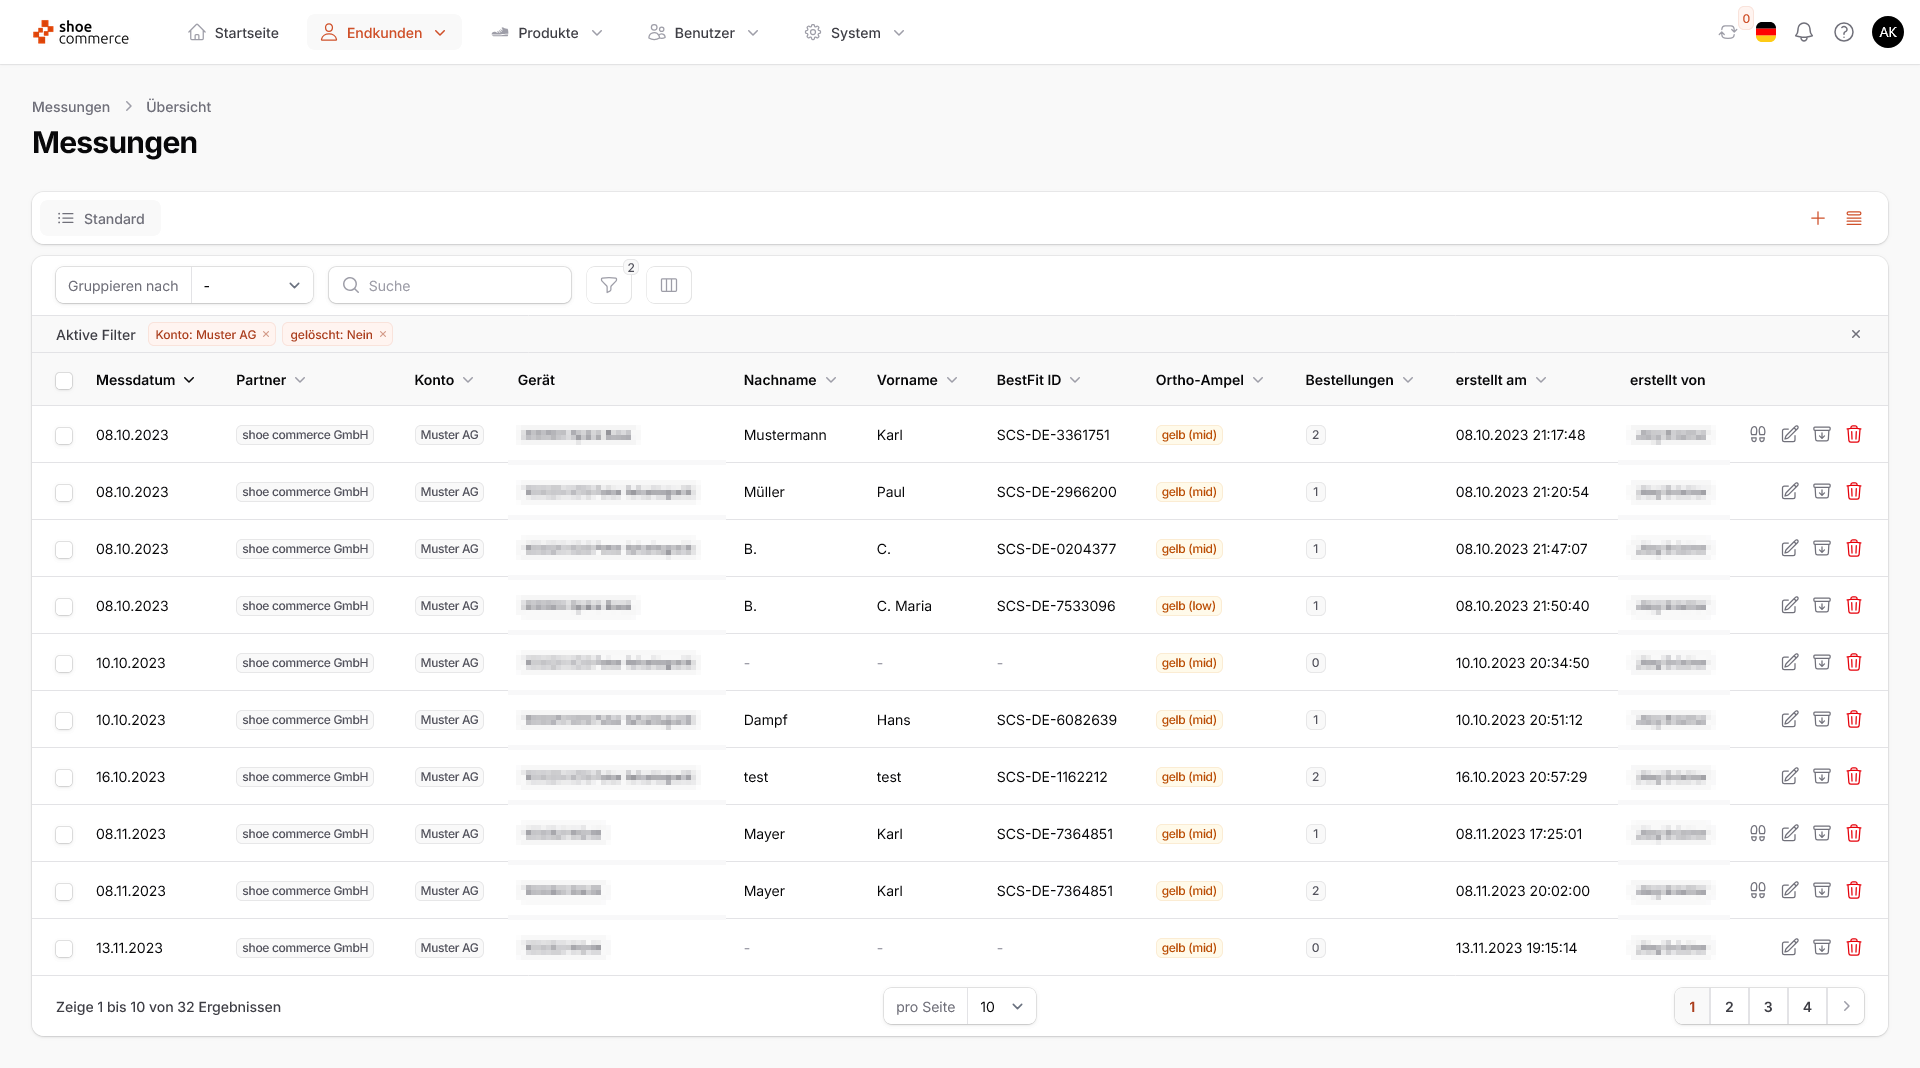Archive the Dampf Hans measurement

coord(1821,719)
